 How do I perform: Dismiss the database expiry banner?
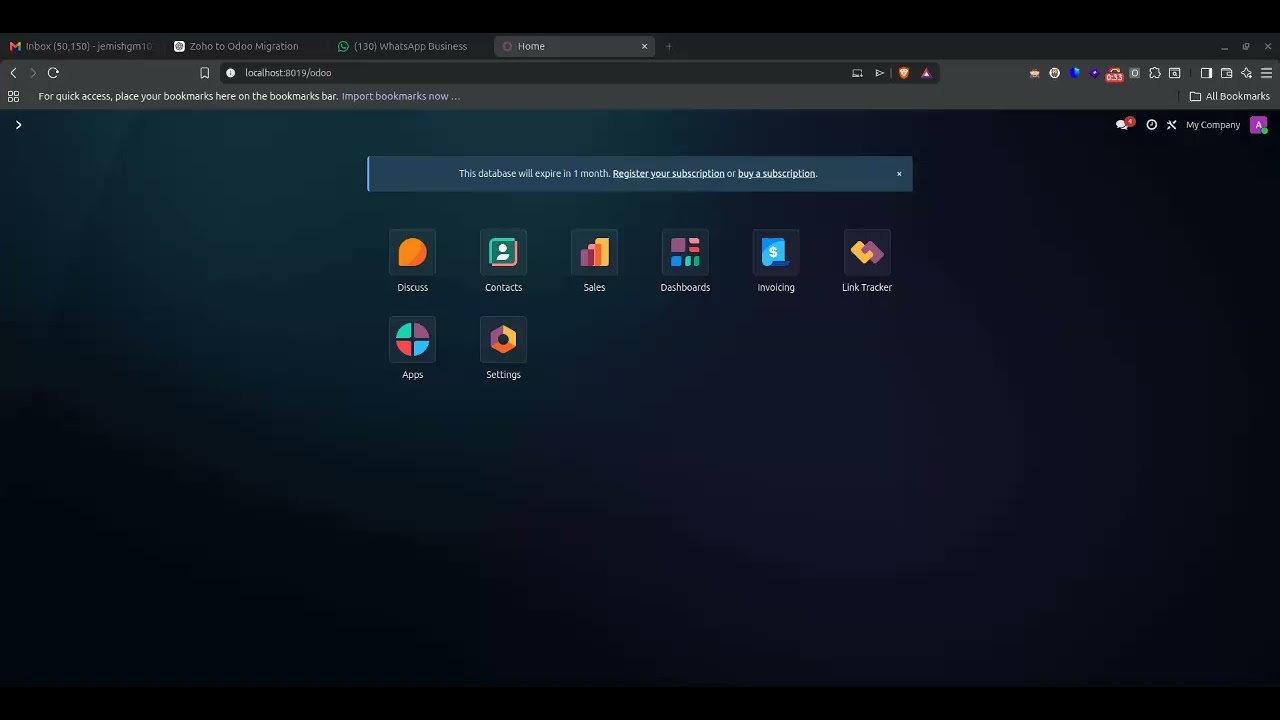pyautogui.click(x=899, y=174)
